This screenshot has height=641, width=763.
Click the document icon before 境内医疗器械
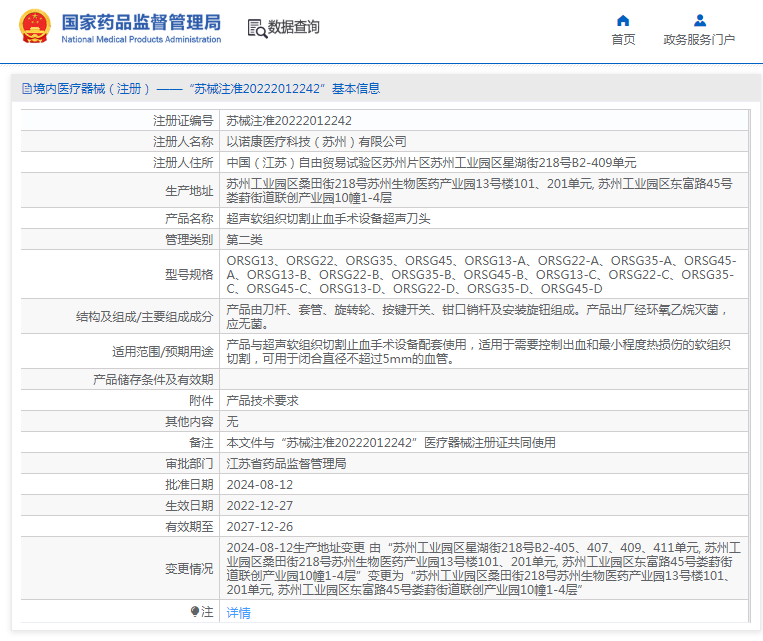click(27, 89)
